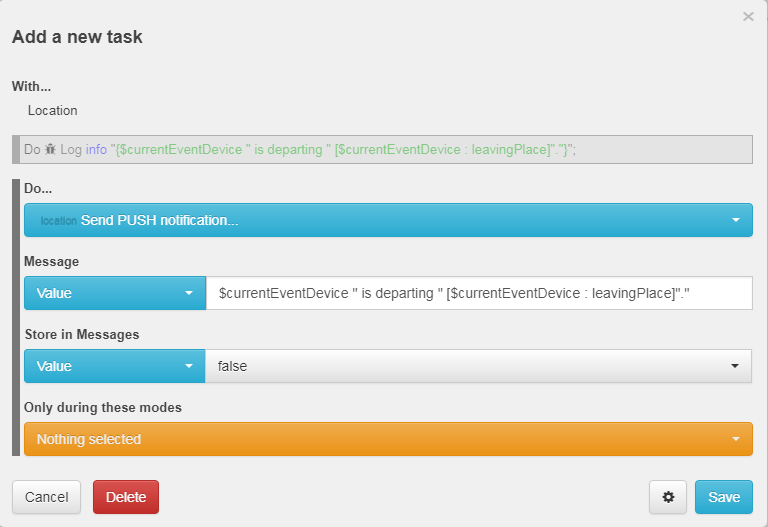The height and width of the screenshot is (527, 768).
Task: Click the bug icon in Log statement
Action: [x=50, y=149]
